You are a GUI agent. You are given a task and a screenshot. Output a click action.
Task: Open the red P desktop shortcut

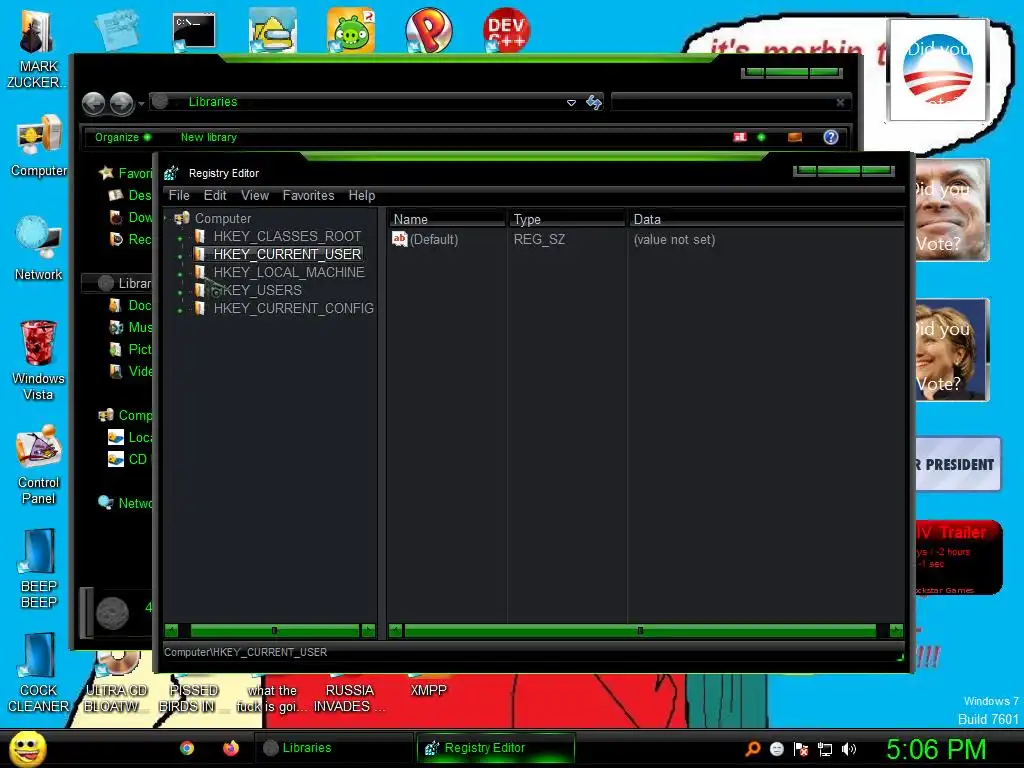click(x=428, y=30)
